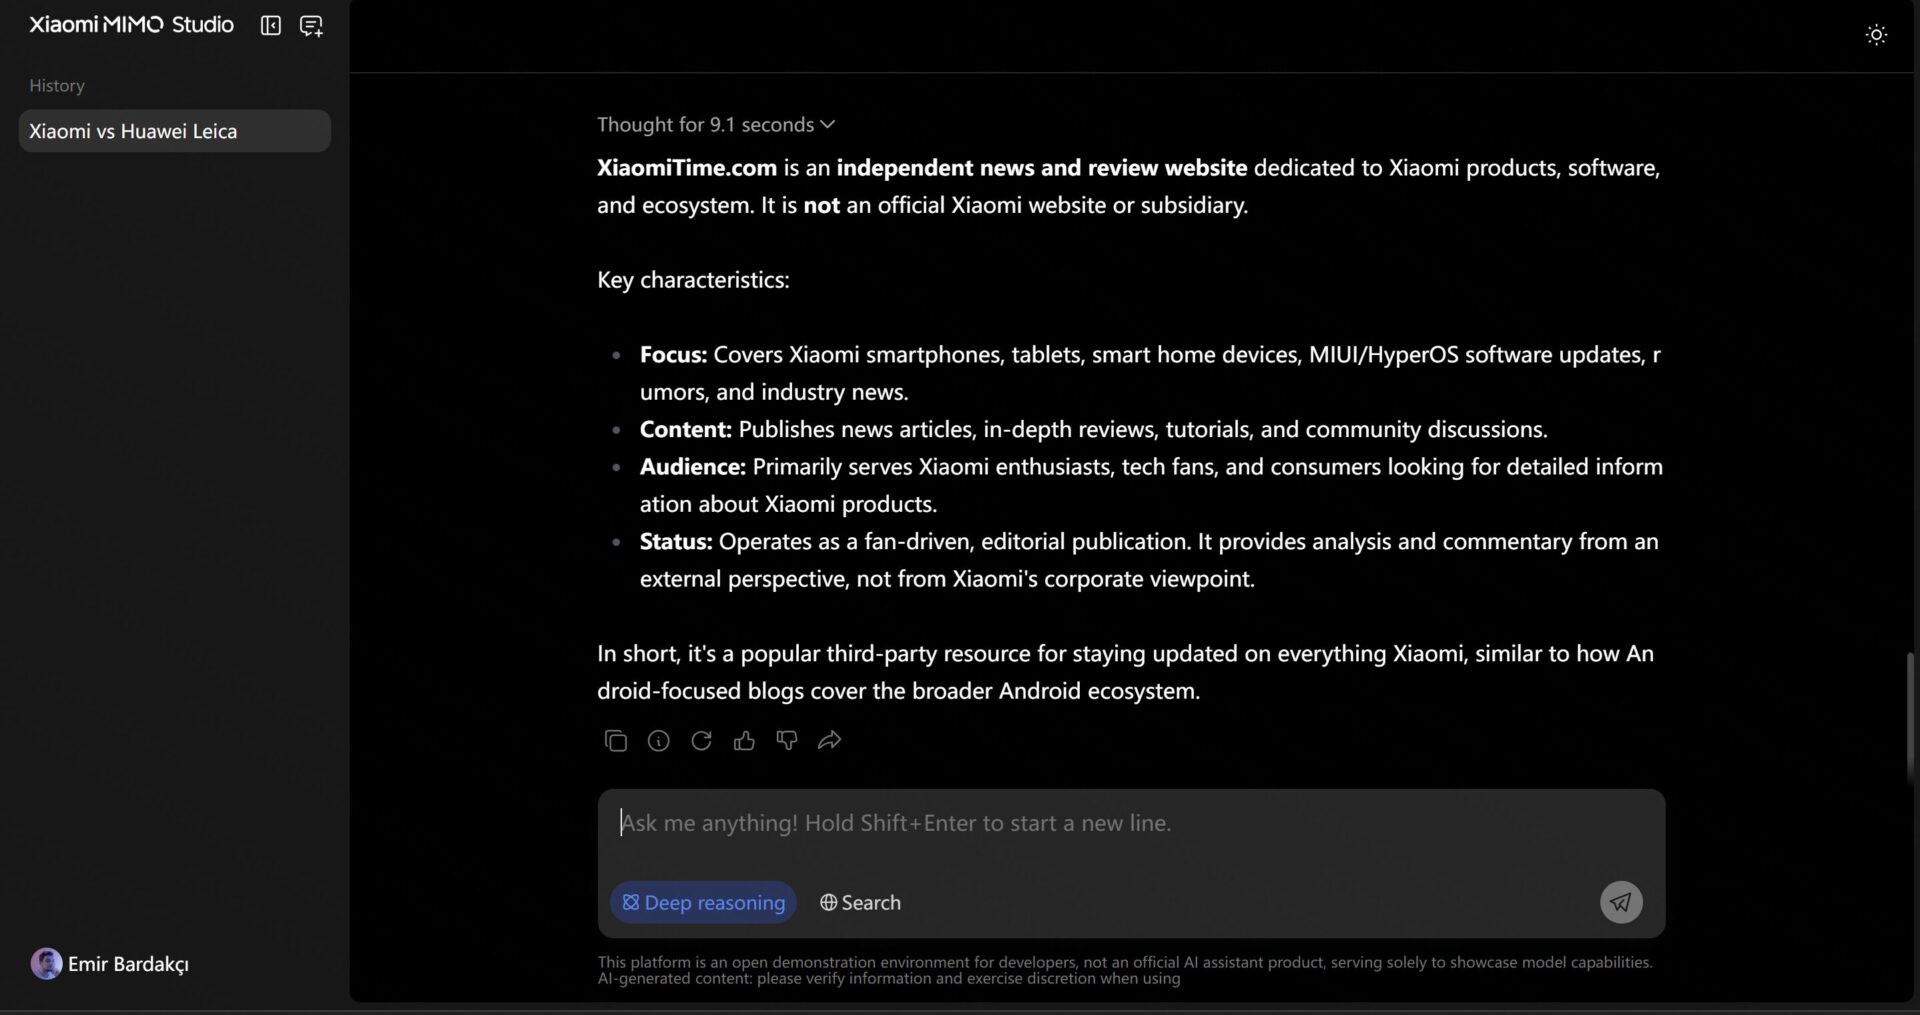Regenerate the response about XiaomiTime.com
The image size is (1920, 1015).
coord(701,741)
